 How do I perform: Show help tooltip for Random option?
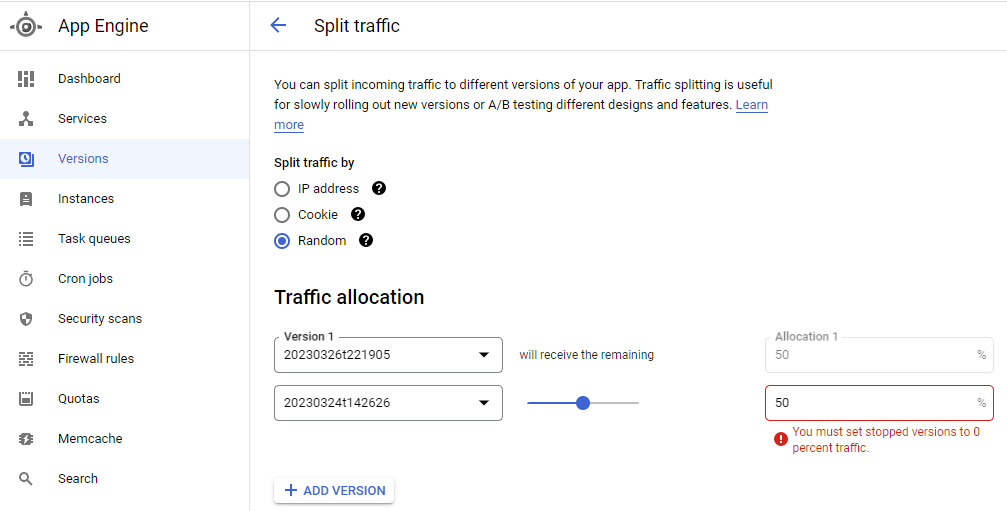(x=366, y=240)
